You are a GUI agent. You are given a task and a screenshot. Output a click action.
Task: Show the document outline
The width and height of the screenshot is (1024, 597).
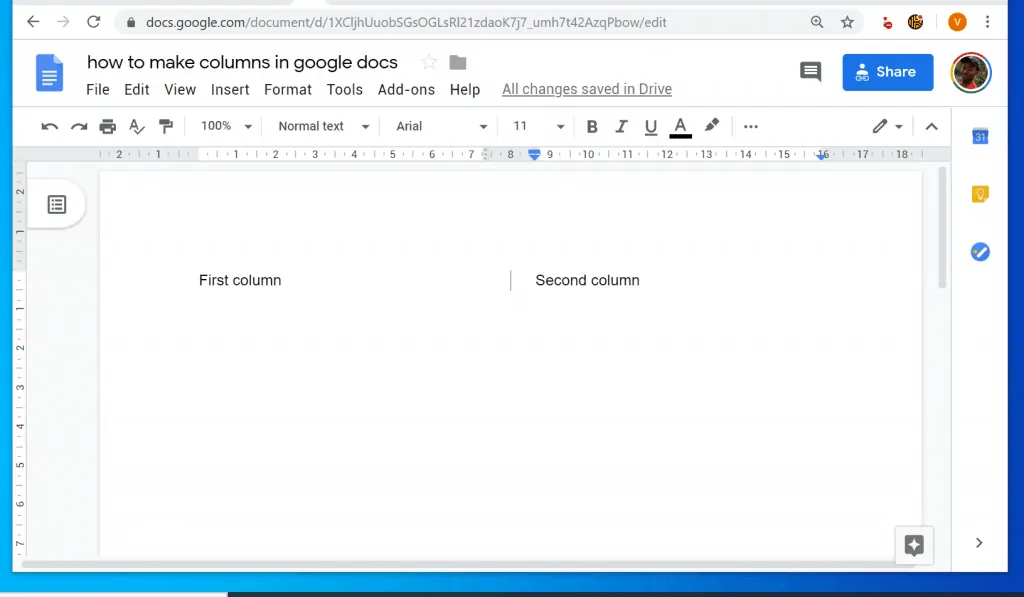tap(57, 203)
